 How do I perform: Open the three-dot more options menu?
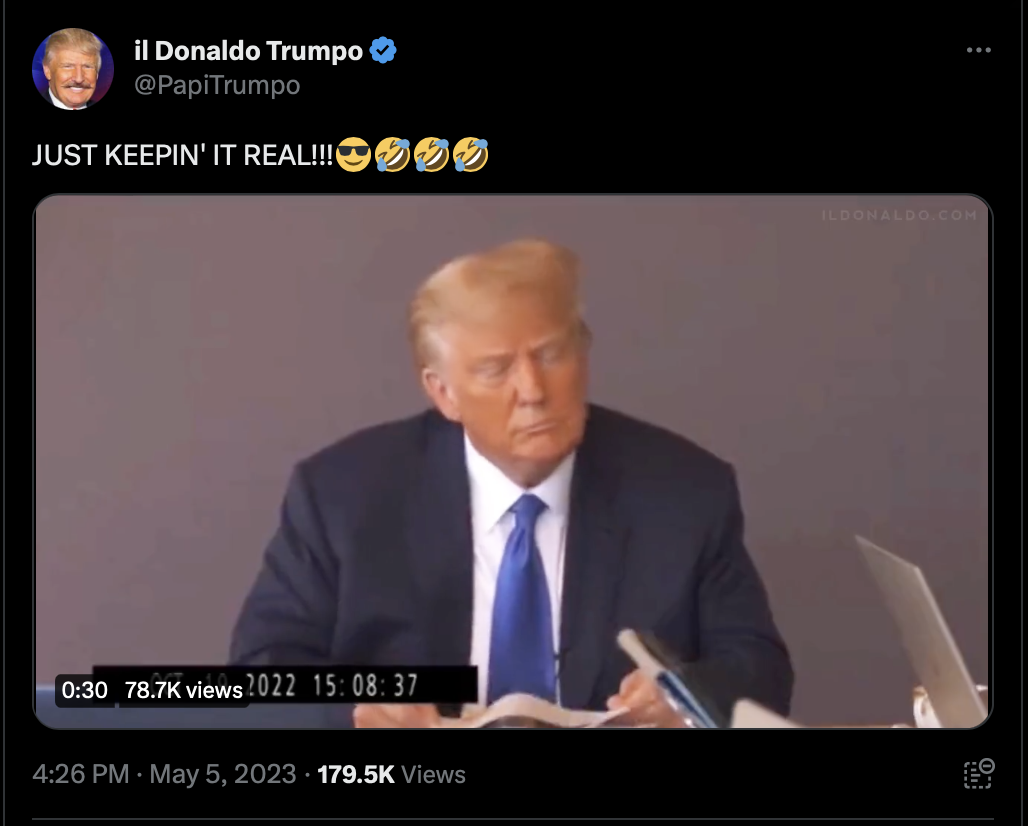978,50
